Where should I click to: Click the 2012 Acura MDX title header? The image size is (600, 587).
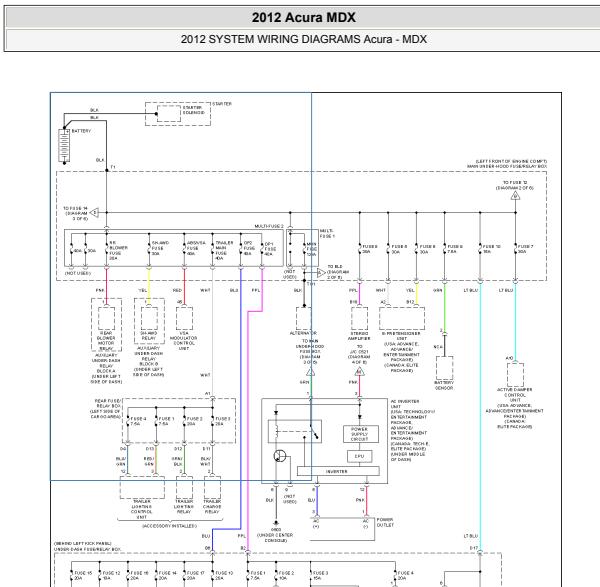(x=300, y=18)
